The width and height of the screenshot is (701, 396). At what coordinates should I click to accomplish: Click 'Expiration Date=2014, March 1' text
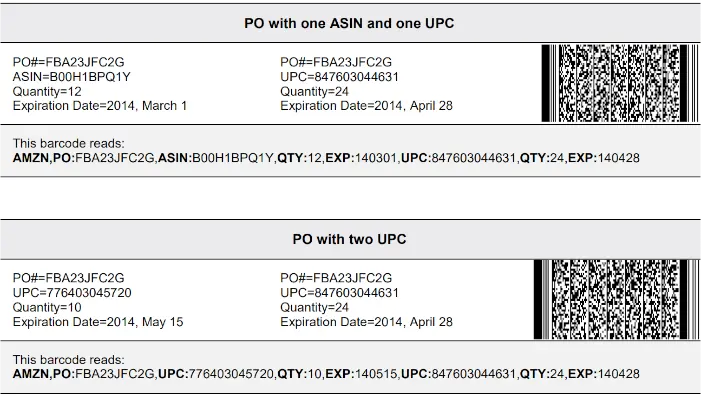coord(100,106)
